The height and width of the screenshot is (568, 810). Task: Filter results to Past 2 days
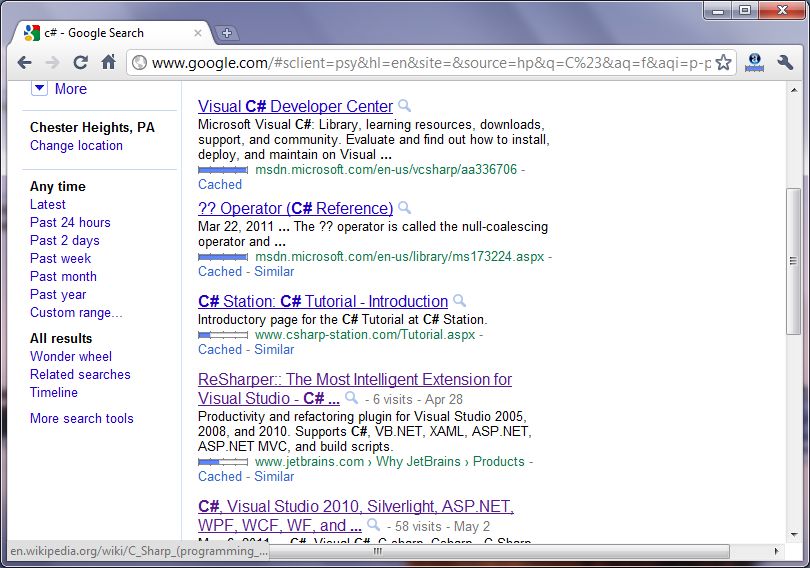click(x=65, y=241)
